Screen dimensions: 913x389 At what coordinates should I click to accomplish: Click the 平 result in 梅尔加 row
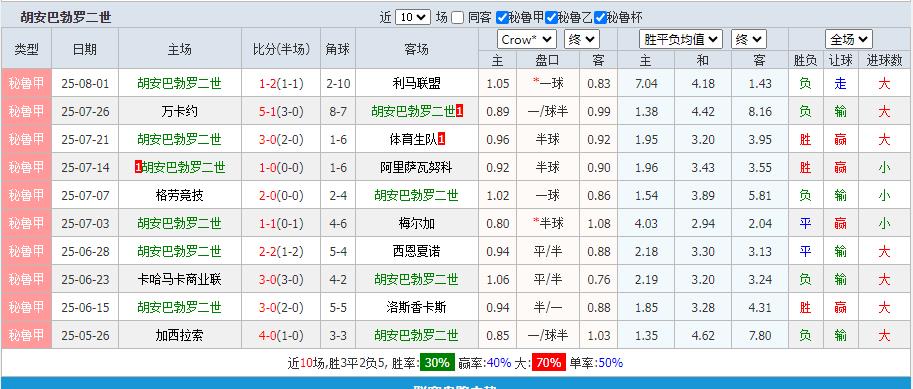click(x=805, y=224)
